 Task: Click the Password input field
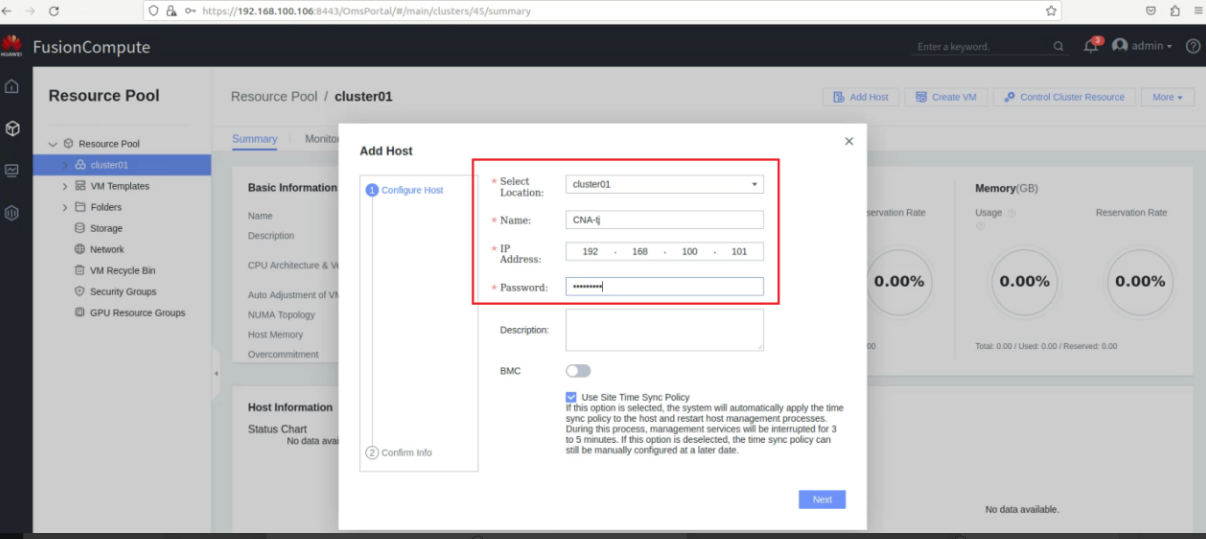point(664,287)
